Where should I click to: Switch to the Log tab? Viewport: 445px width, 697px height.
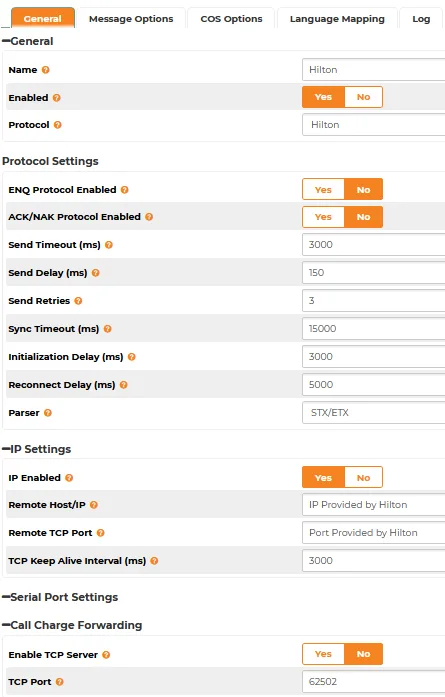(421, 19)
